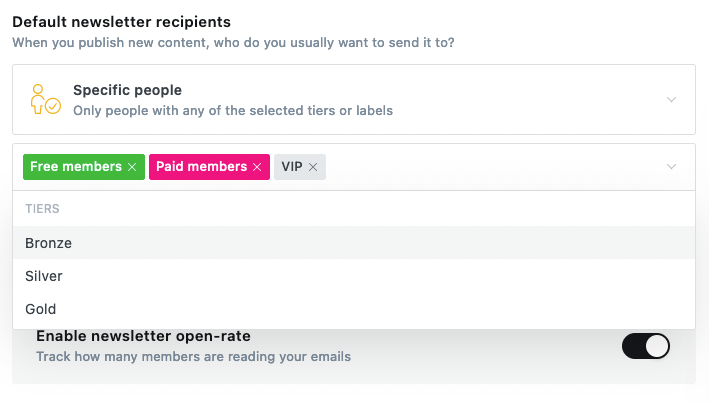Choose the Gold tier option

coord(354,309)
